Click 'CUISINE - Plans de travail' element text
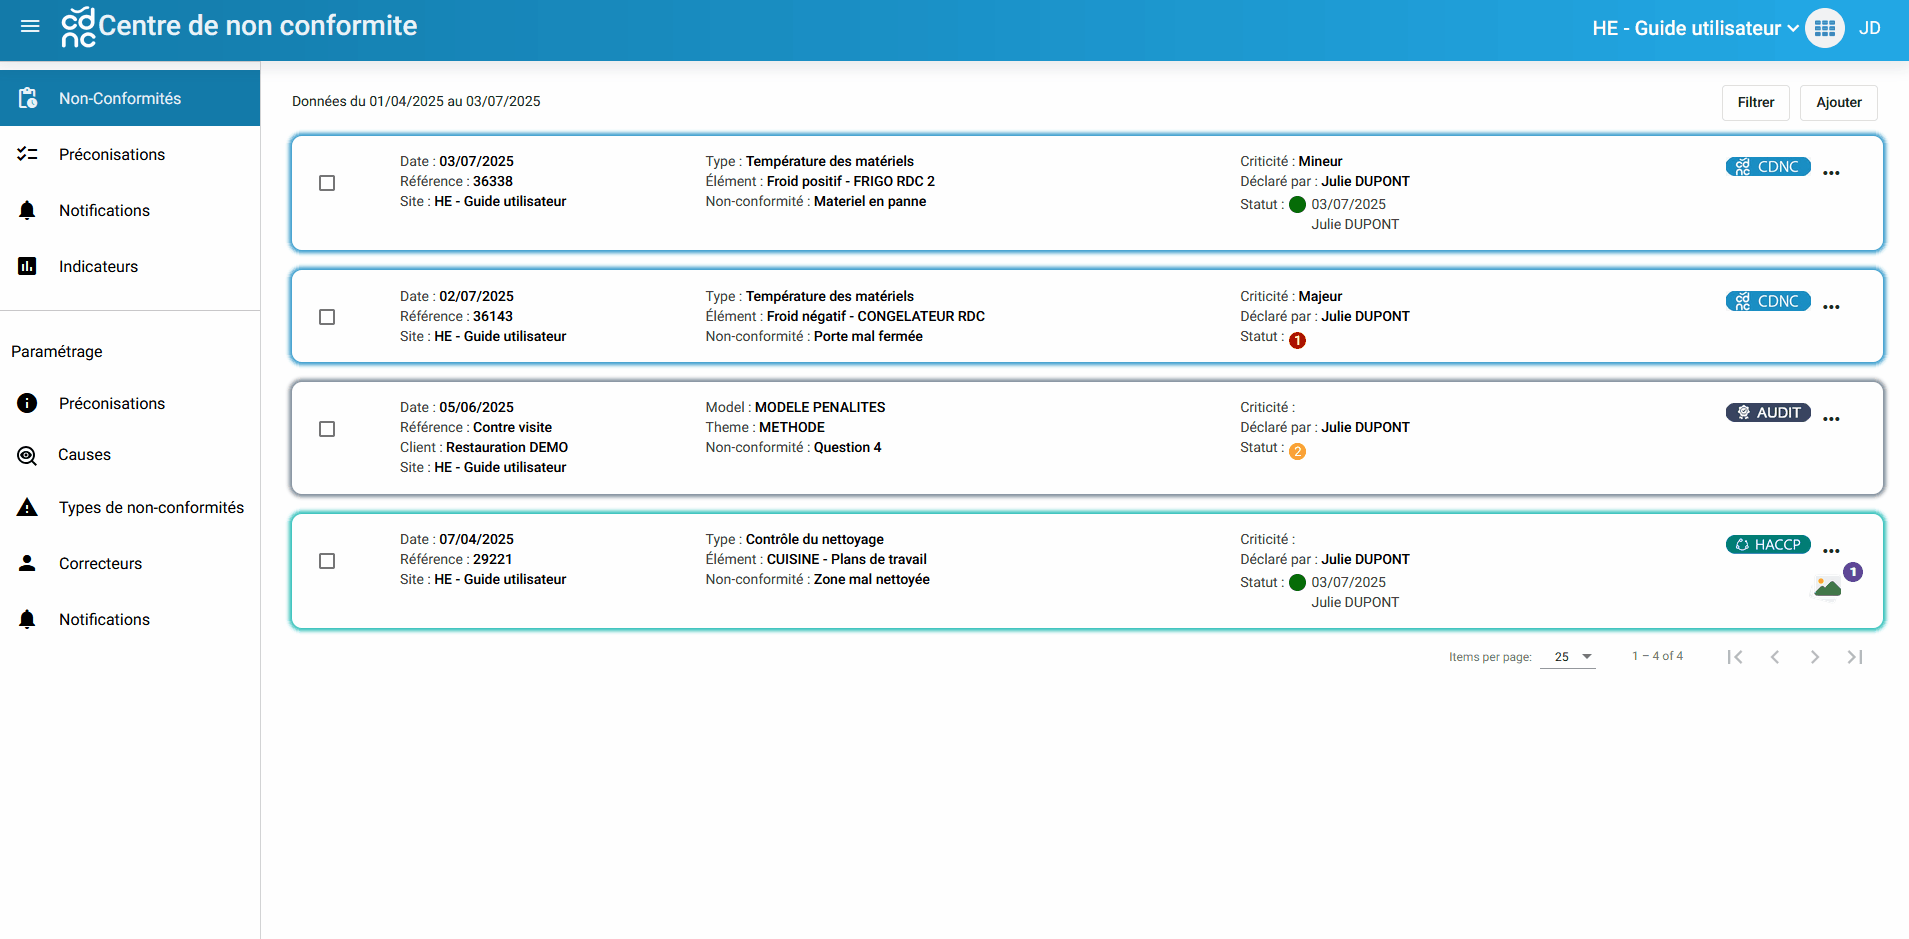This screenshot has width=1909, height=939. (847, 559)
